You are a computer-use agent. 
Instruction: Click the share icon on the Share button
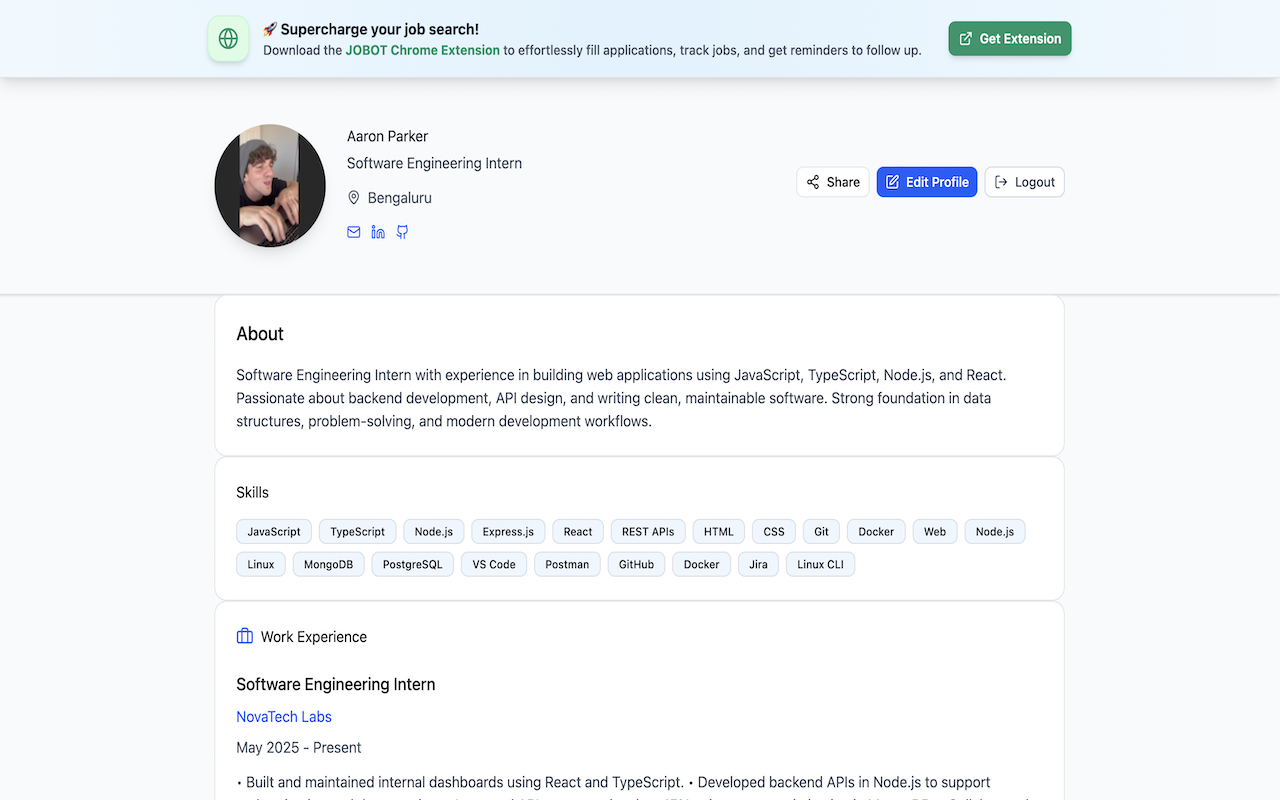(812, 182)
